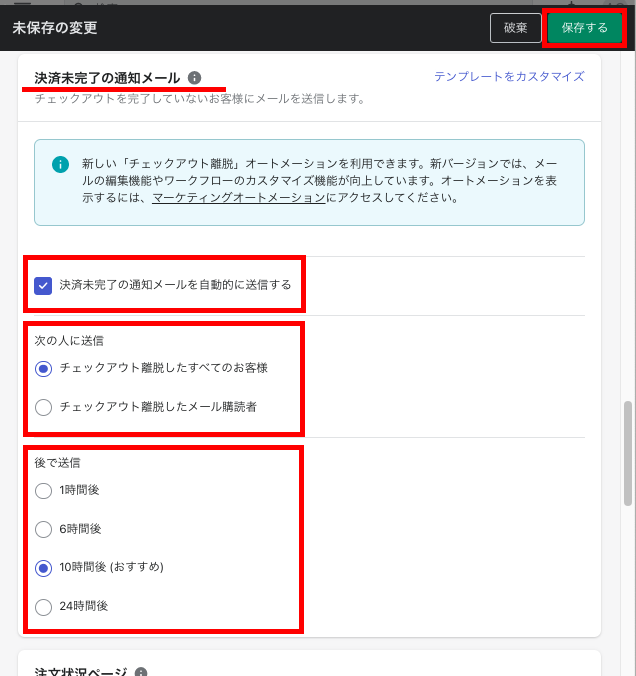The image size is (636, 676).
Task: Click the green 保存する button
Action: point(584,28)
